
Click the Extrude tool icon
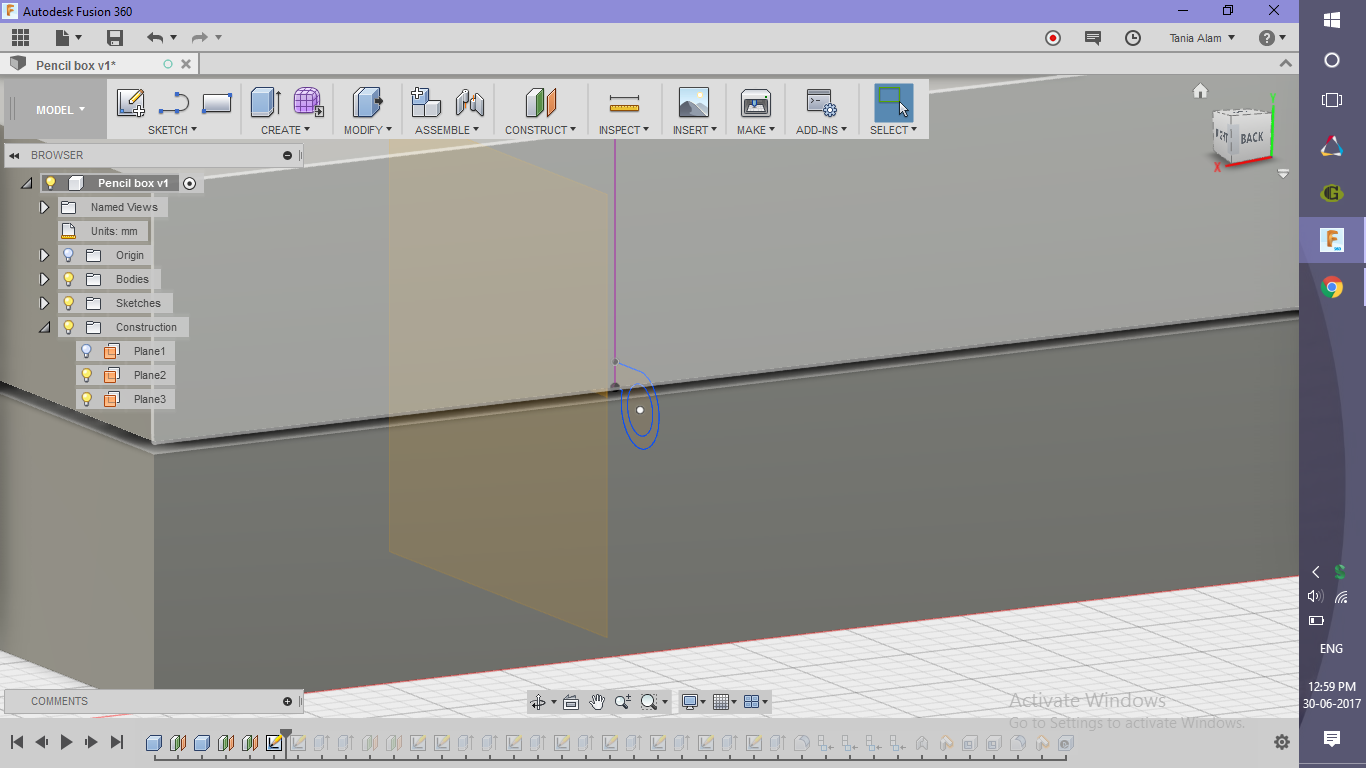(x=265, y=102)
